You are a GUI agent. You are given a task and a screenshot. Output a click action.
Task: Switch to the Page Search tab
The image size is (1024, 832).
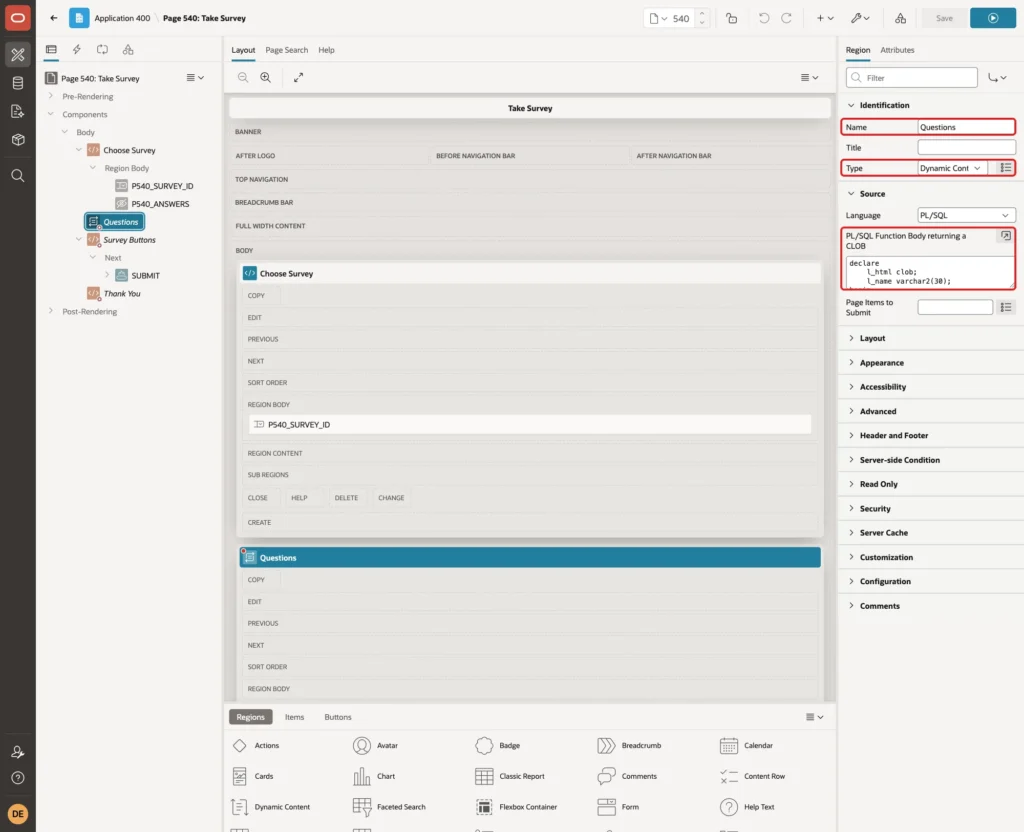coord(286,50)
